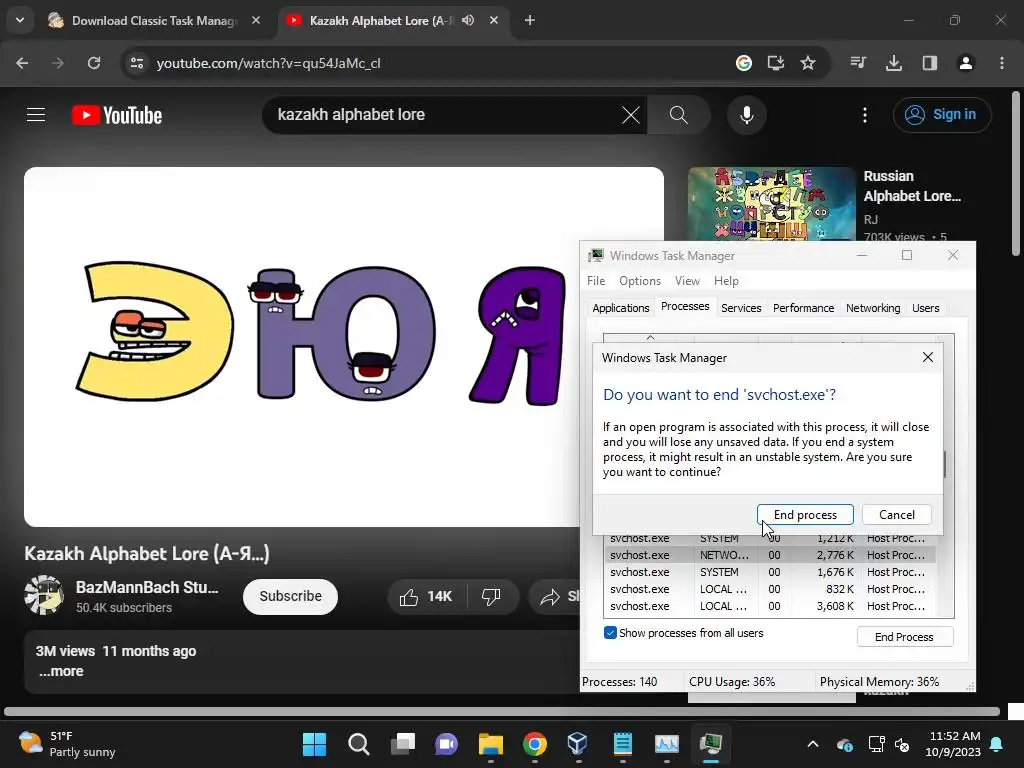Click the YouTube search magnifier button
The image size is (1024, 768).
tap(679, 116)
